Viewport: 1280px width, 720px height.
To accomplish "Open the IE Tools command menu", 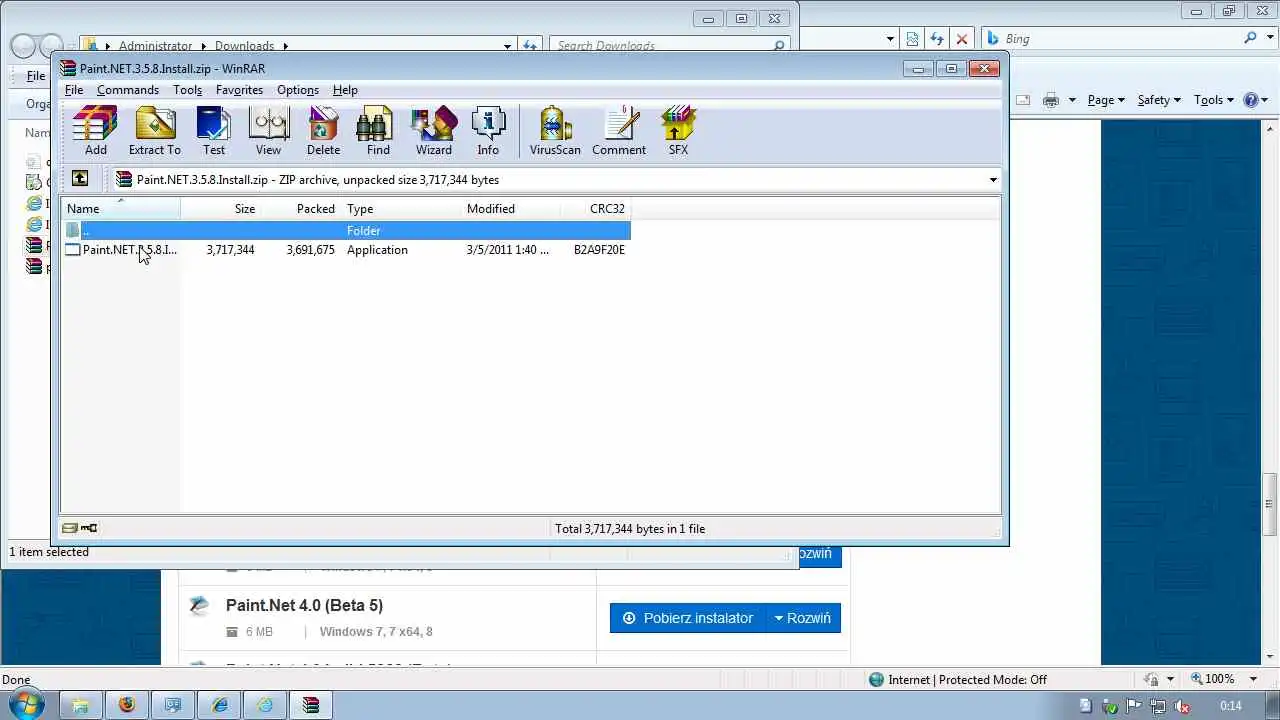I will click(x=1214, y=100).
